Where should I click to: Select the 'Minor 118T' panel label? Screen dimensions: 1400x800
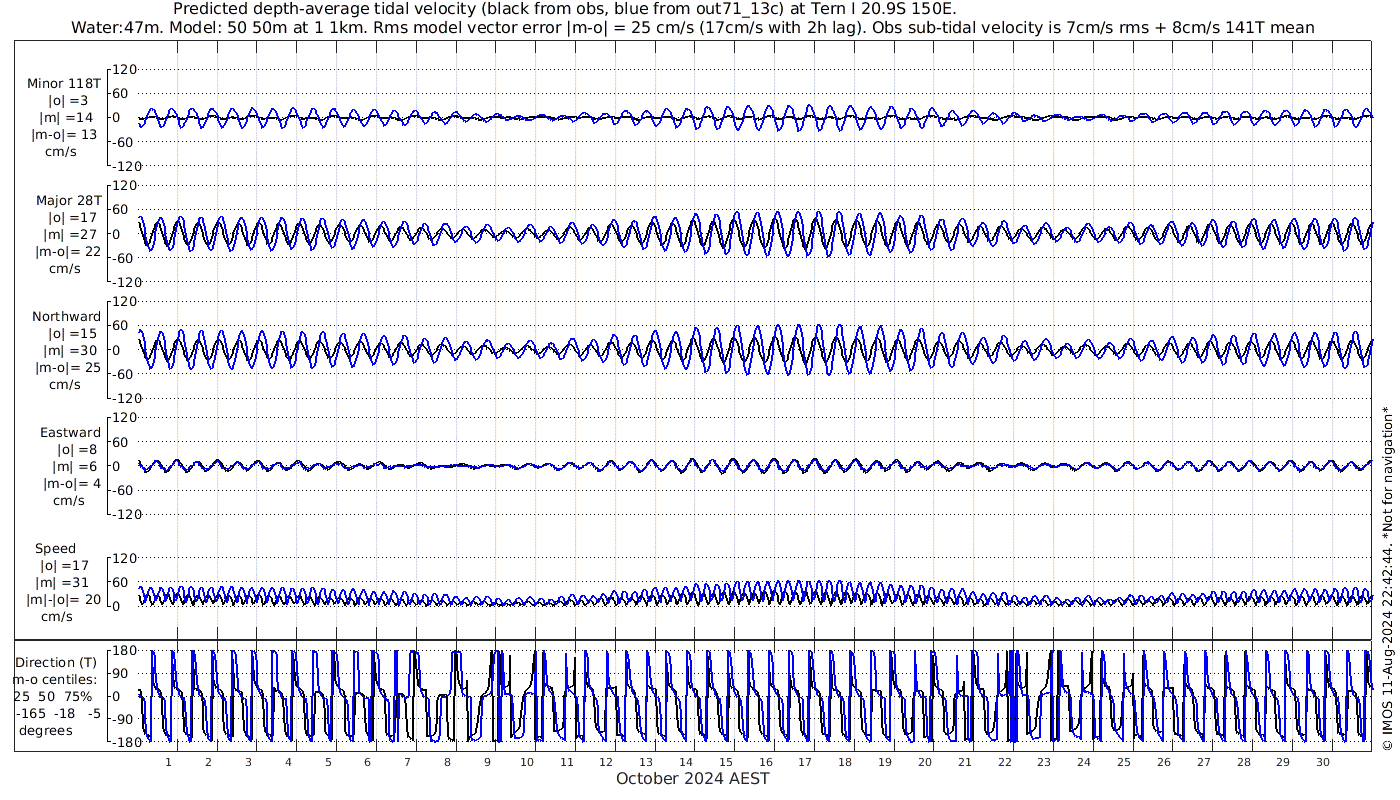coord(64,83)
